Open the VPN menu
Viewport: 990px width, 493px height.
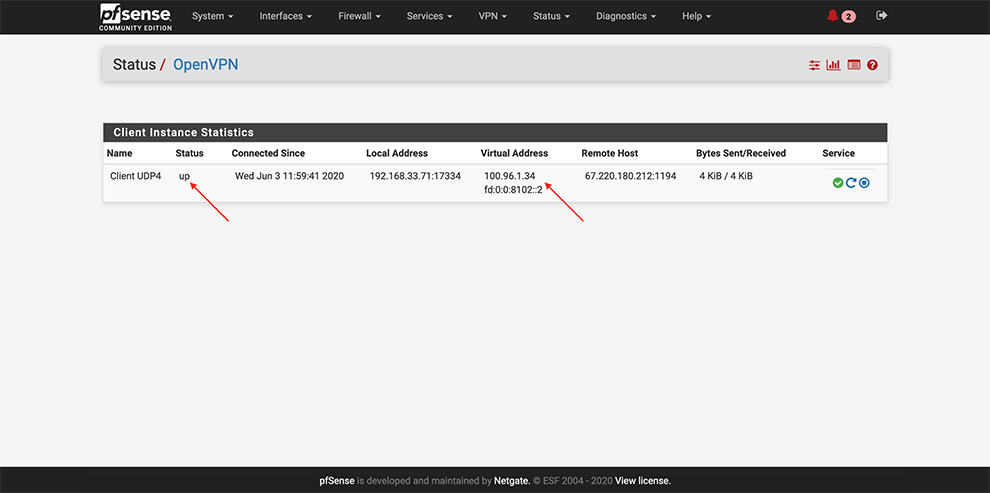click(x=492, y=16)
